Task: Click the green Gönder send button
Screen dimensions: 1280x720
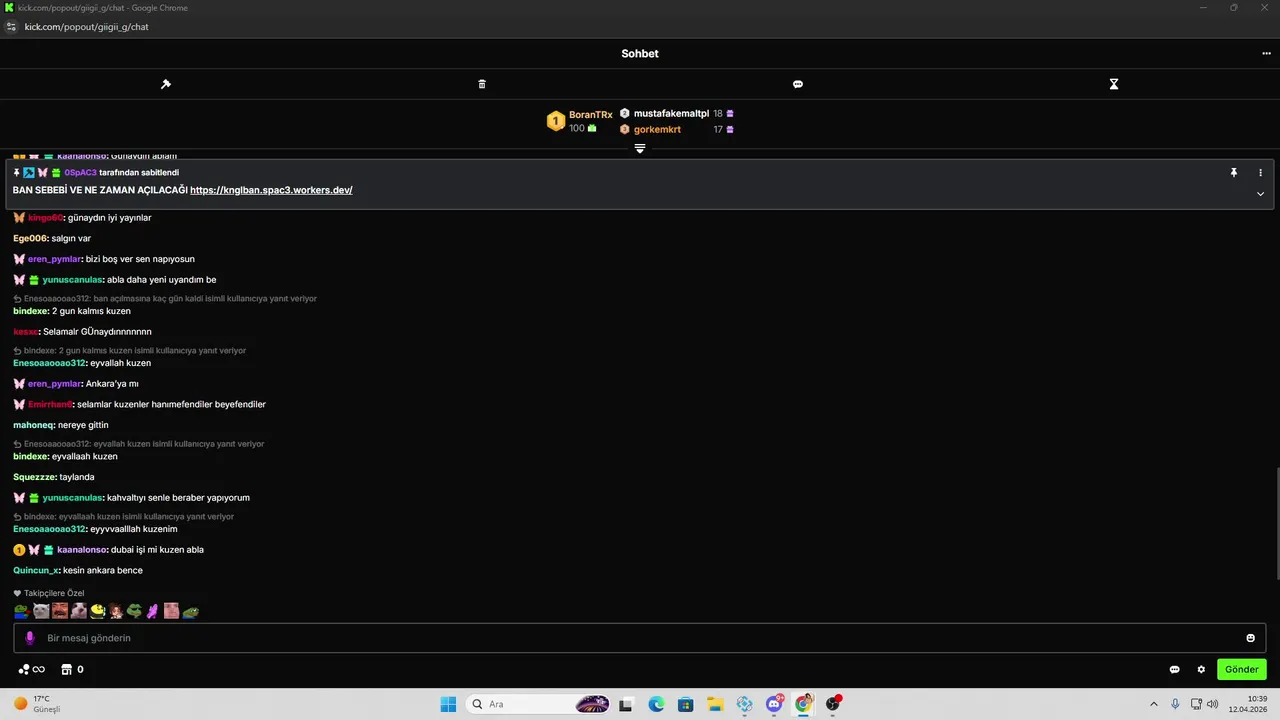Action: tap(1242, 670)
